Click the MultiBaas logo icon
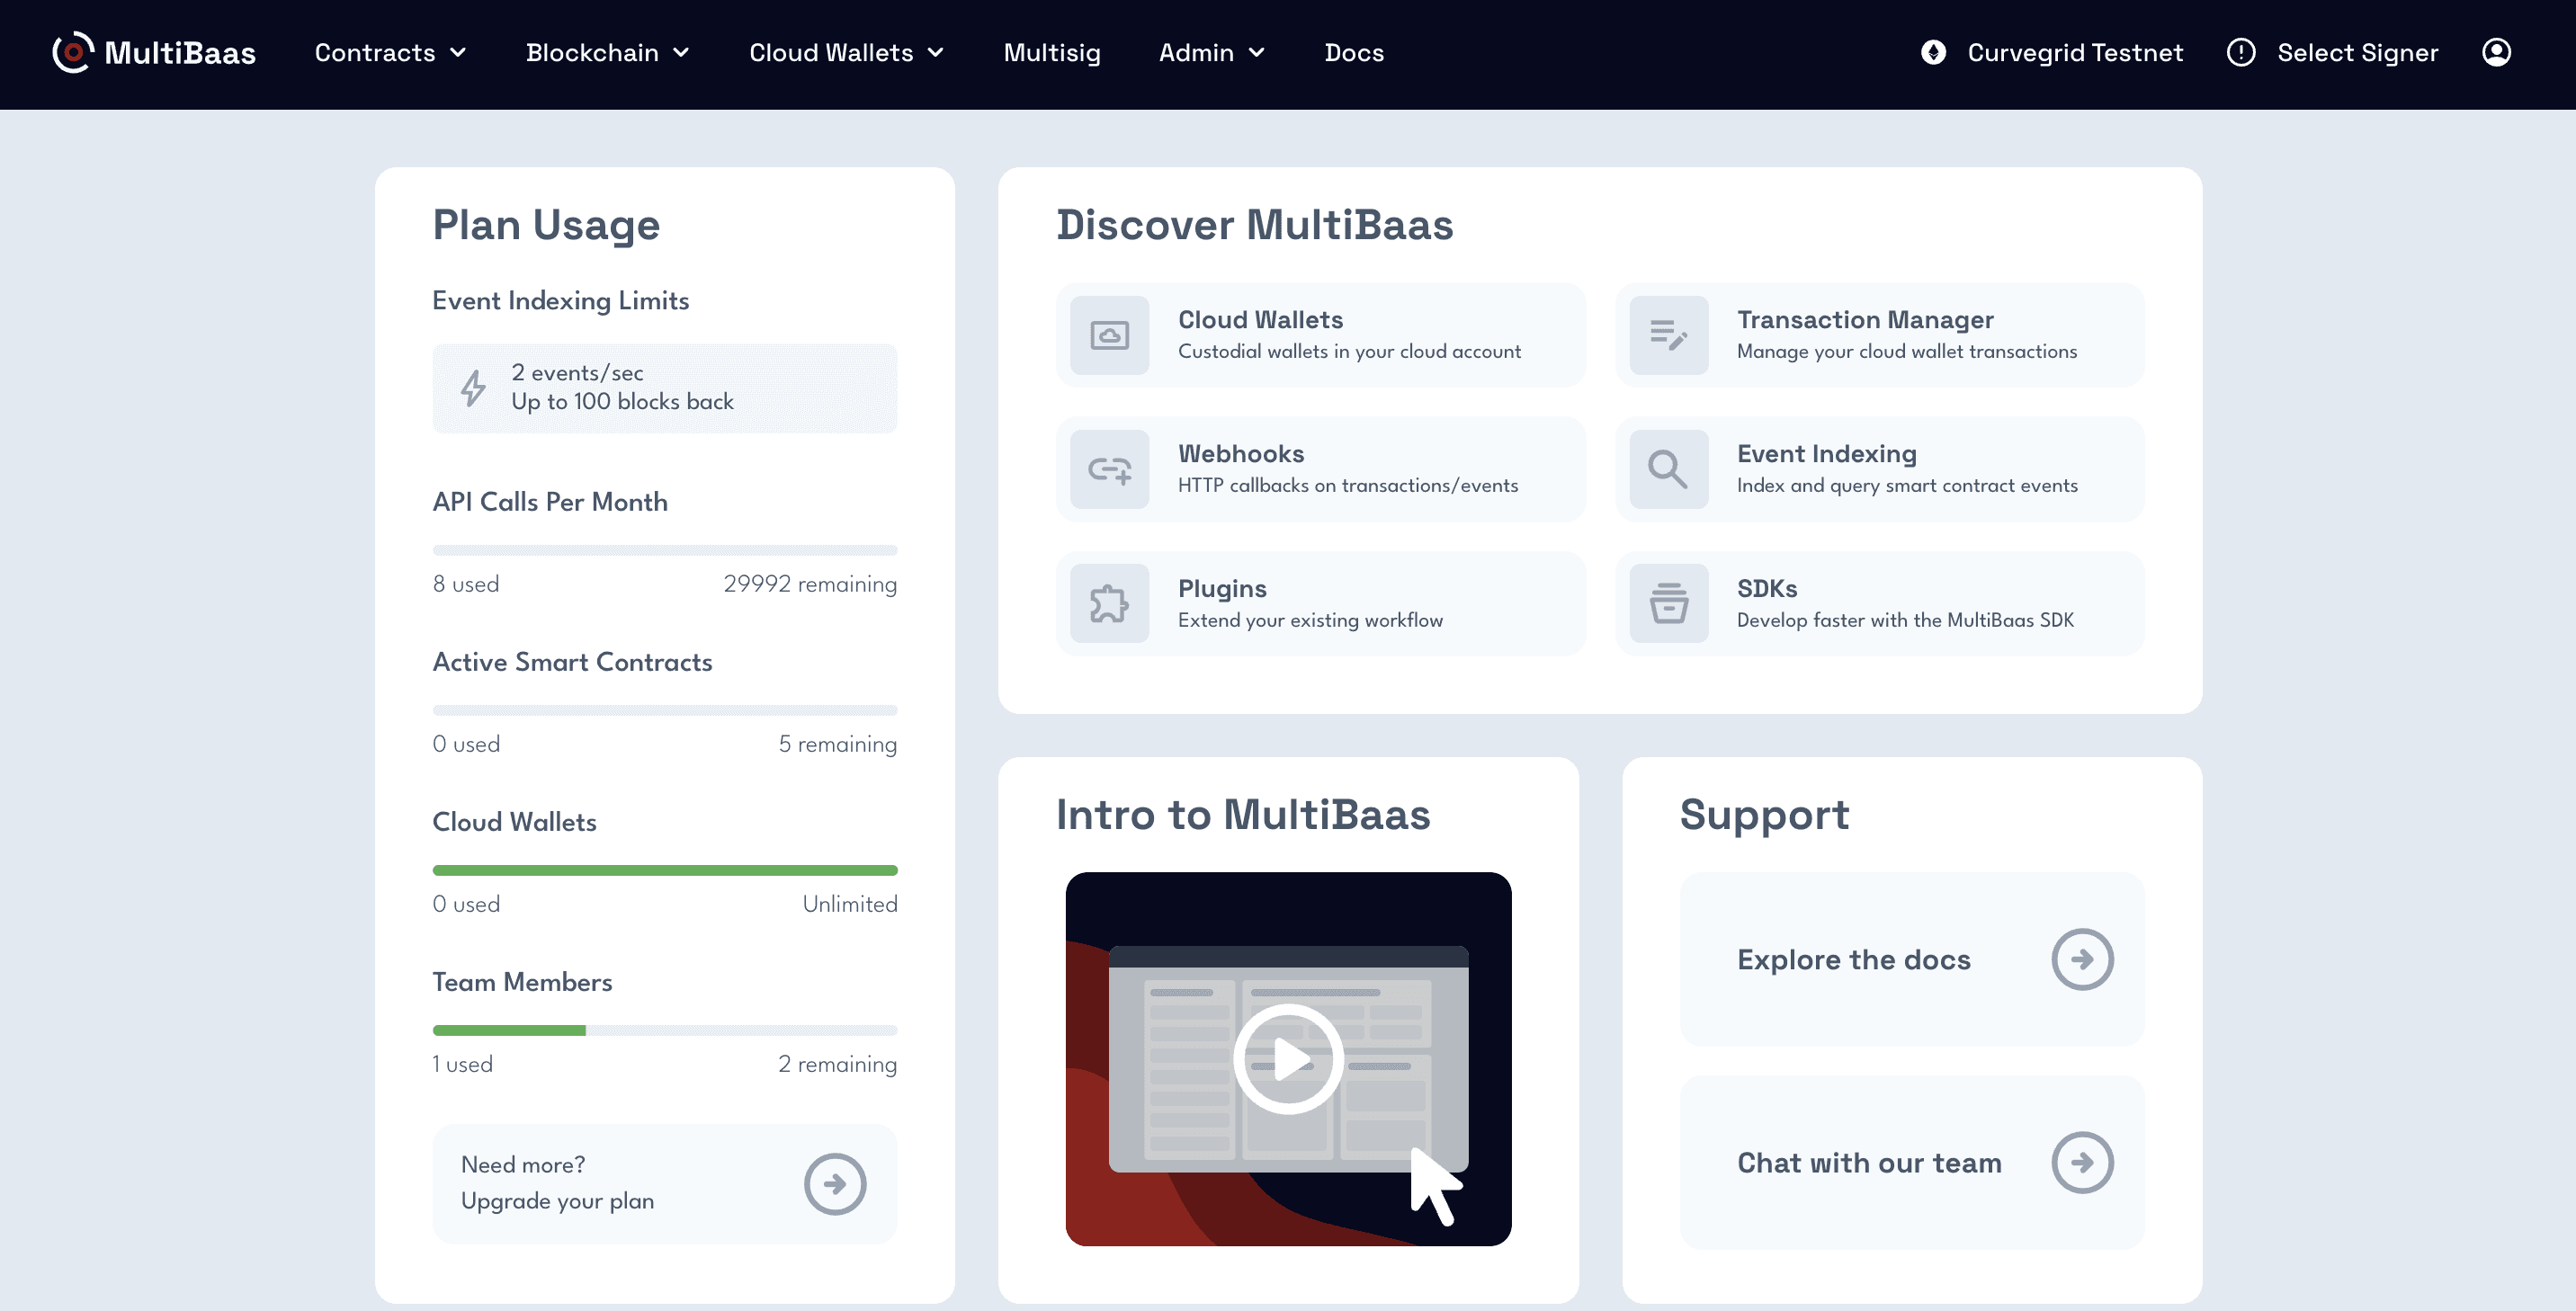Viewport: 2576px width, 1311px height. click(x=72, y=52)
